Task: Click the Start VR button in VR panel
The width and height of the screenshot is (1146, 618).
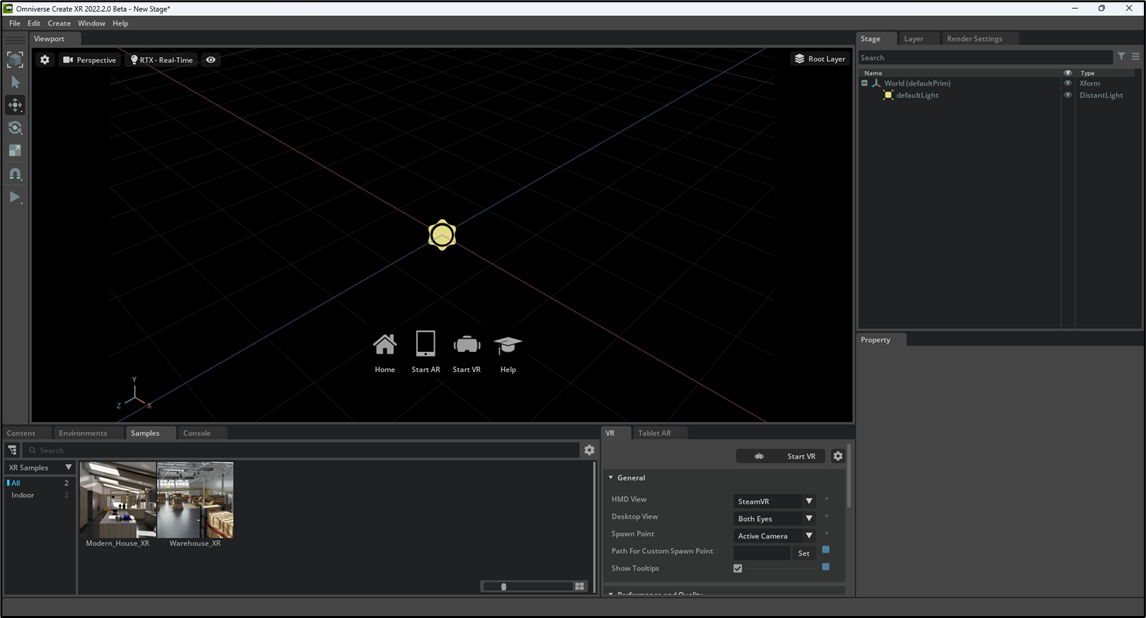Action: point(780,456)
